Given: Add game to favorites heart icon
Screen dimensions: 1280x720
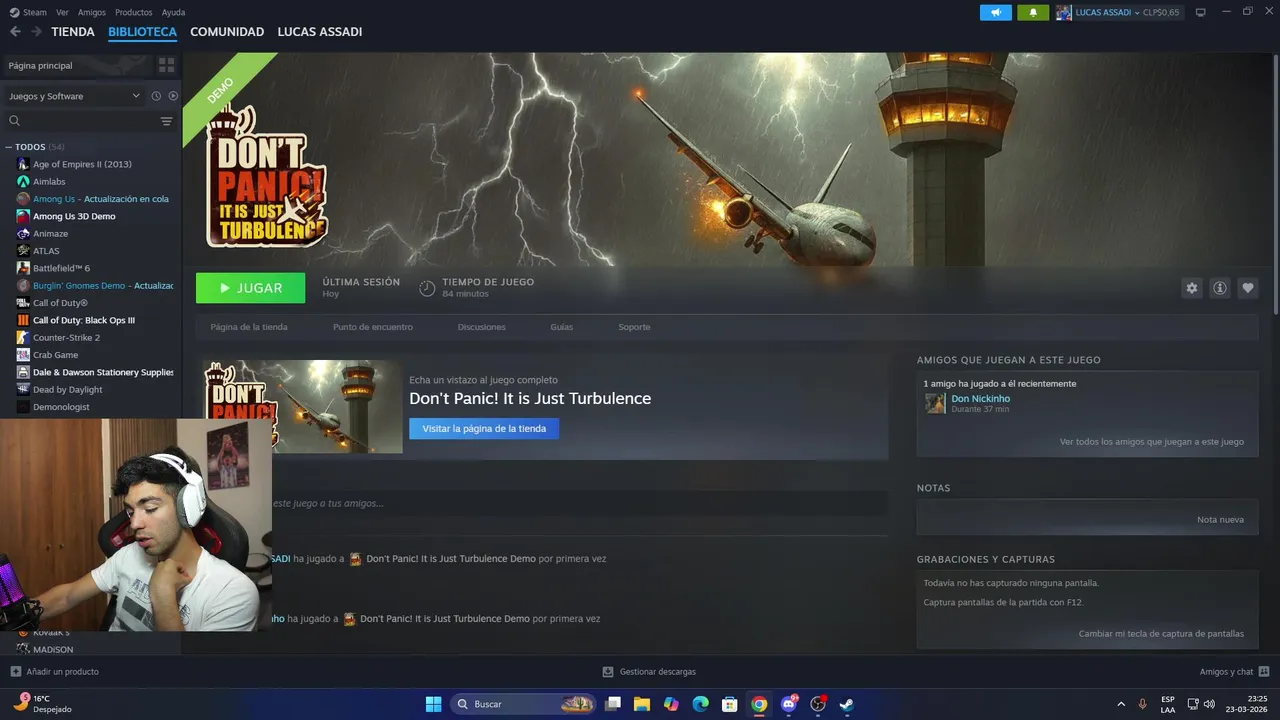Looking at the screenshot, I should coord(1247,288).
